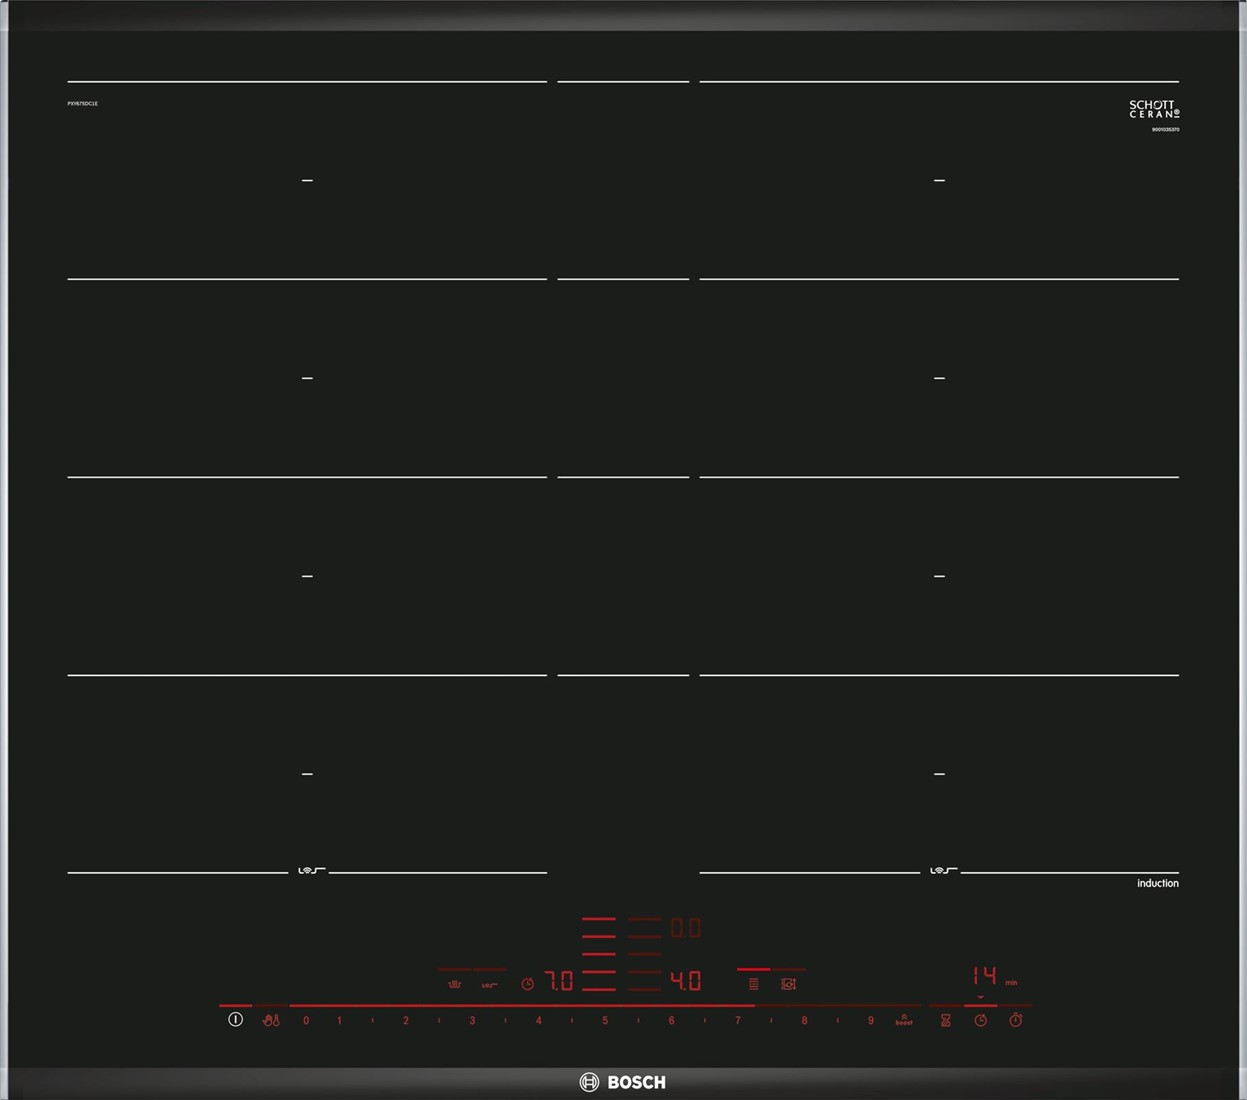Select power level 2 on the scale
Image resolution: width=1247 pixels, height=1100 pixels.
click(x=406, y=1021)
